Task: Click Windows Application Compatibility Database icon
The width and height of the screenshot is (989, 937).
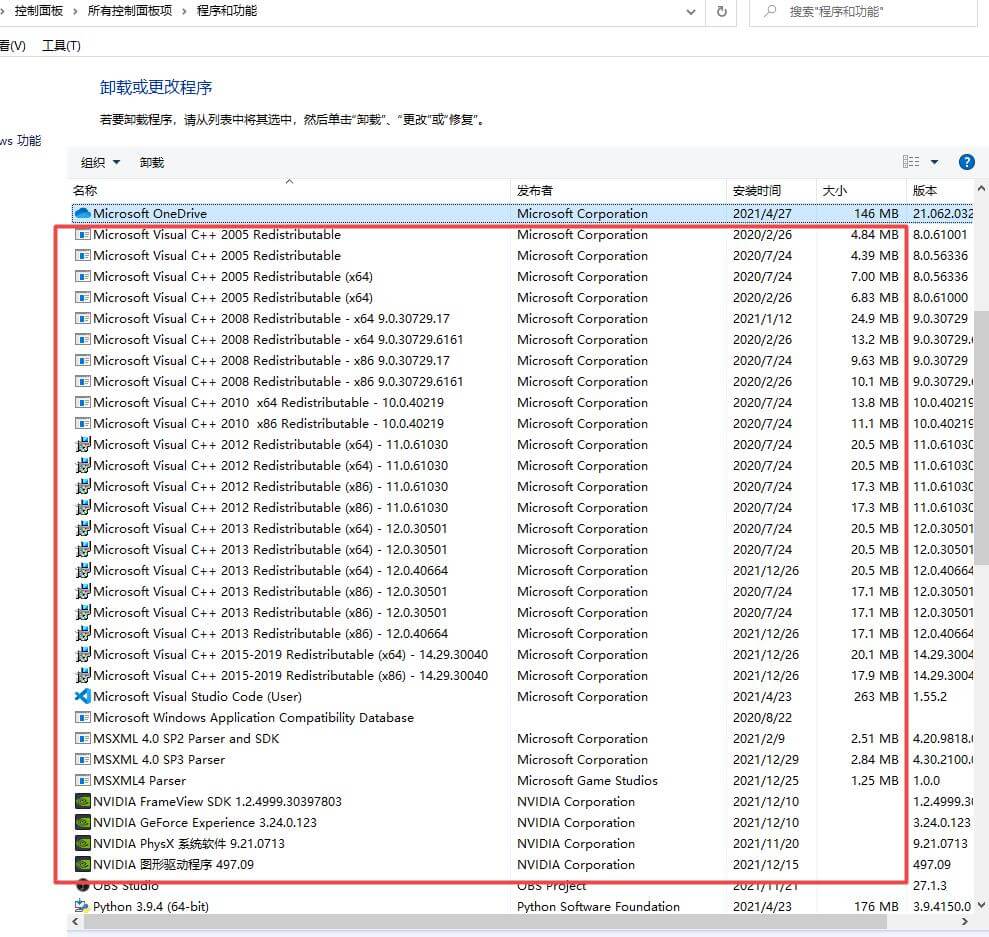Action: 83,718
